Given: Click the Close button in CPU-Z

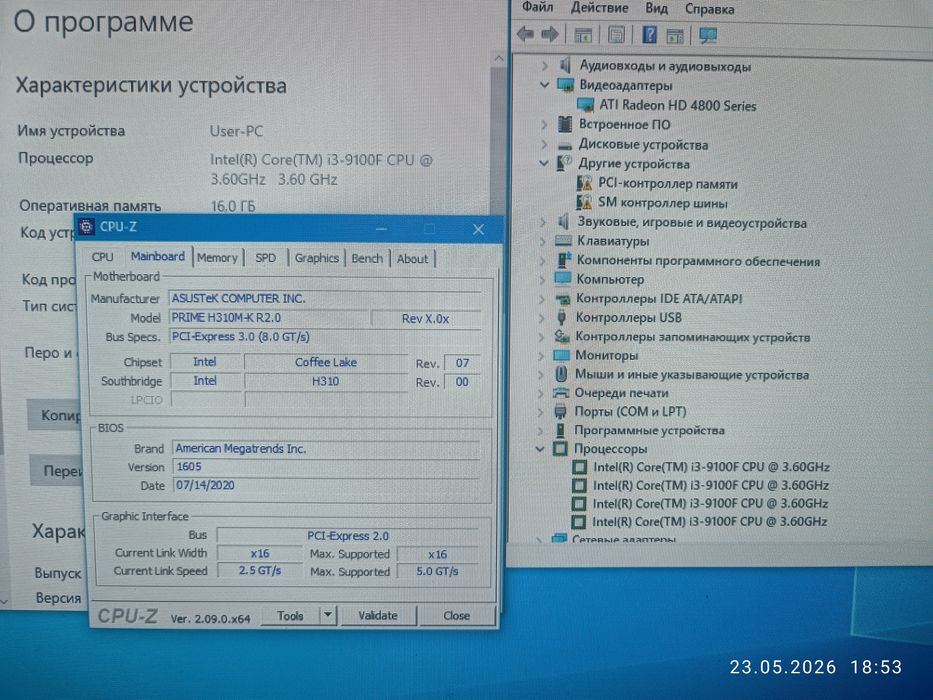Looking at the screenshot, I should pyautogui.click(x=456, y=615).
